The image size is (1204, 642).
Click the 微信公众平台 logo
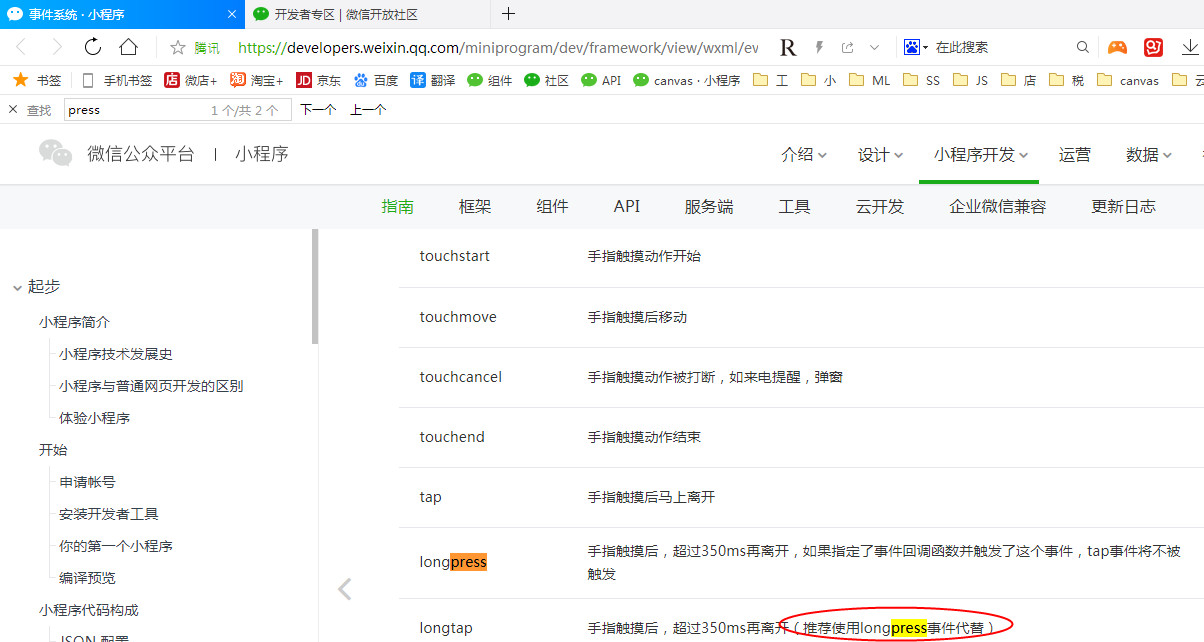click(117, 154)
